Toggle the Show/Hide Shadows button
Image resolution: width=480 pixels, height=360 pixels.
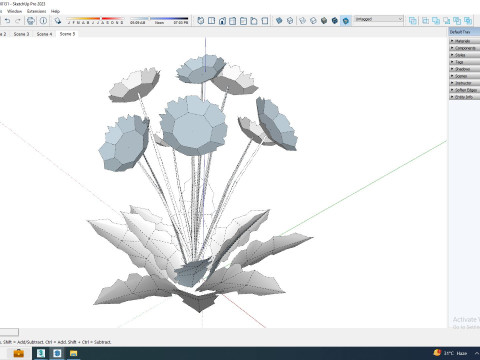58,21
